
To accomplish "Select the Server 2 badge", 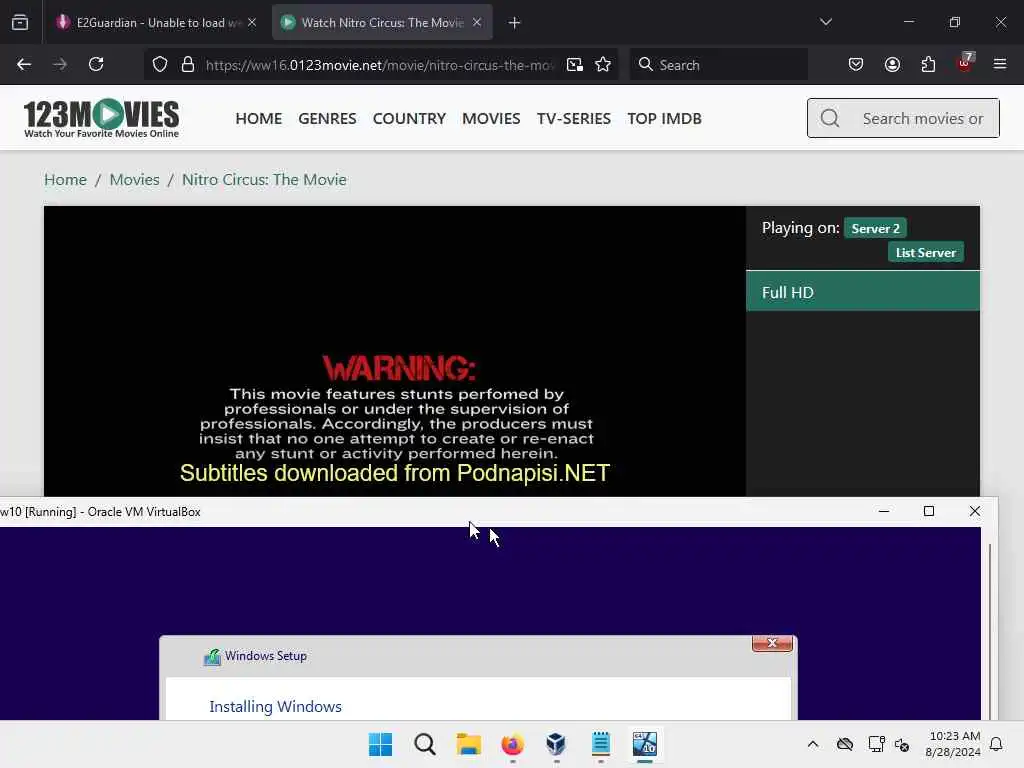I will click(x=875, y=229).
